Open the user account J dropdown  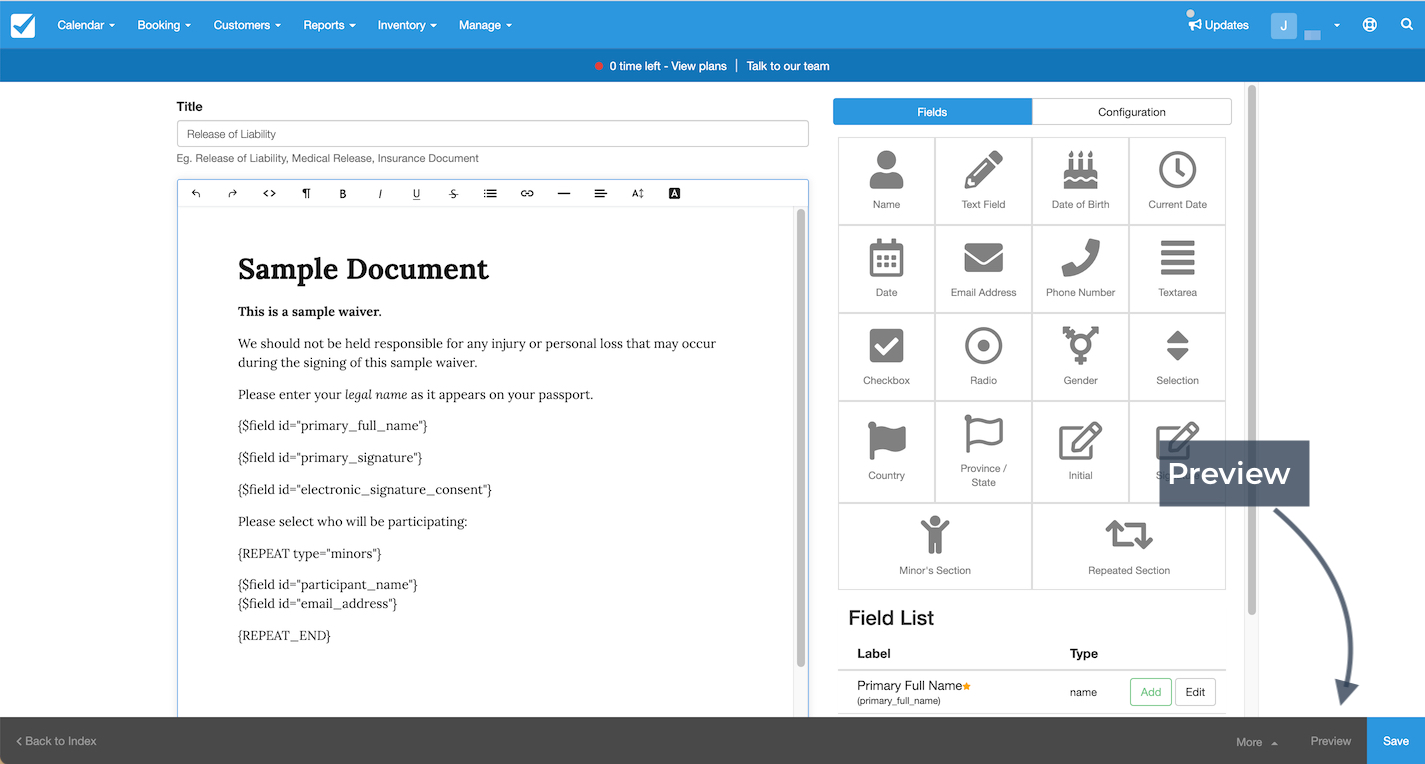coord(1305,25)
